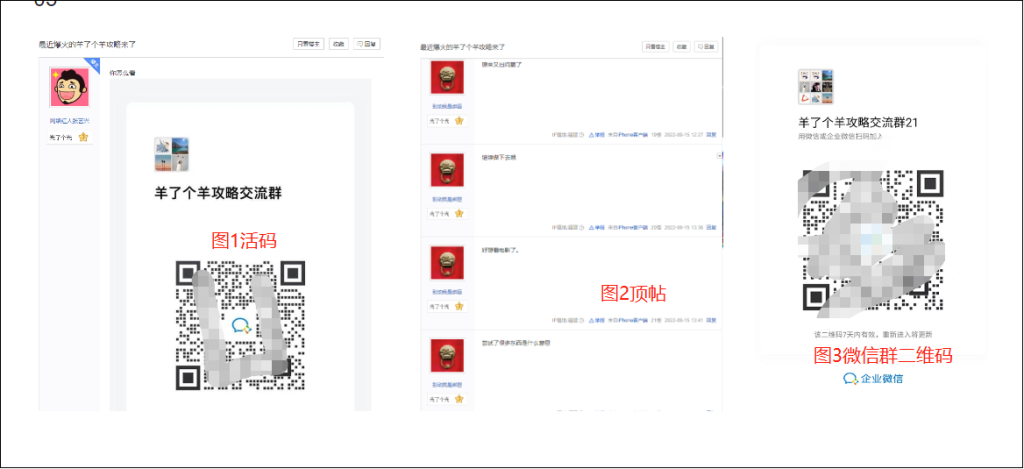Open the door-knocker avatar on the 21楼 post

click(x=447, y=263)
